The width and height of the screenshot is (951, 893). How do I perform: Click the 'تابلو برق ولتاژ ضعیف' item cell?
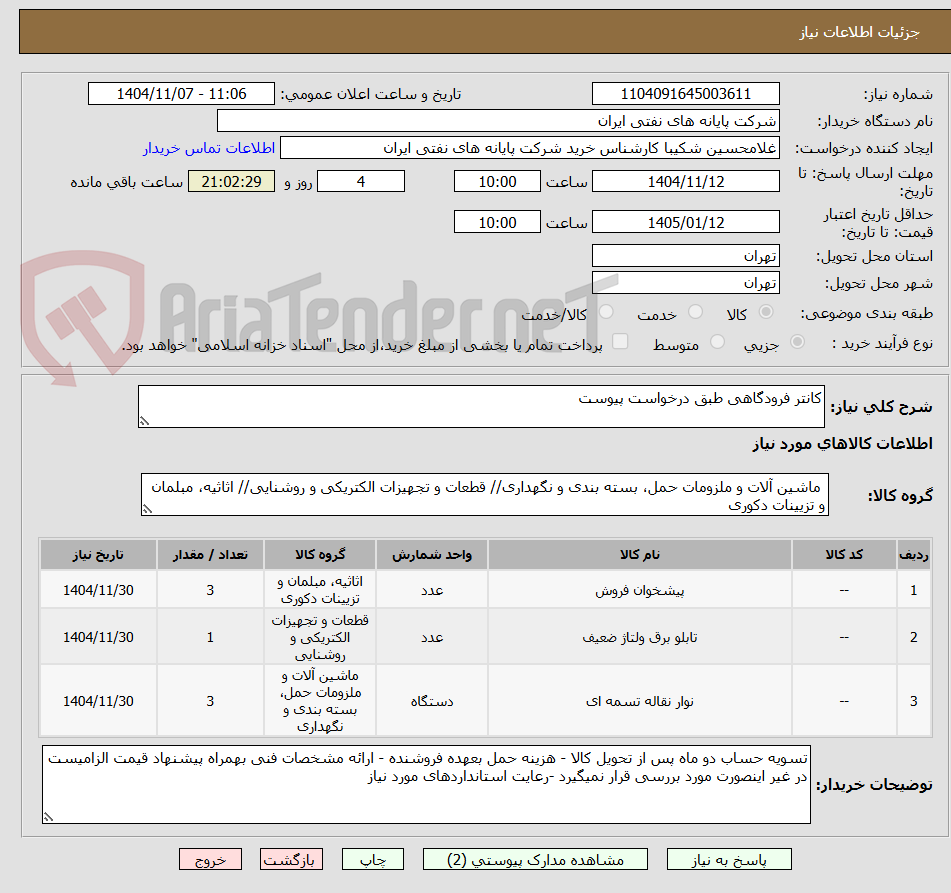(639, 637)
